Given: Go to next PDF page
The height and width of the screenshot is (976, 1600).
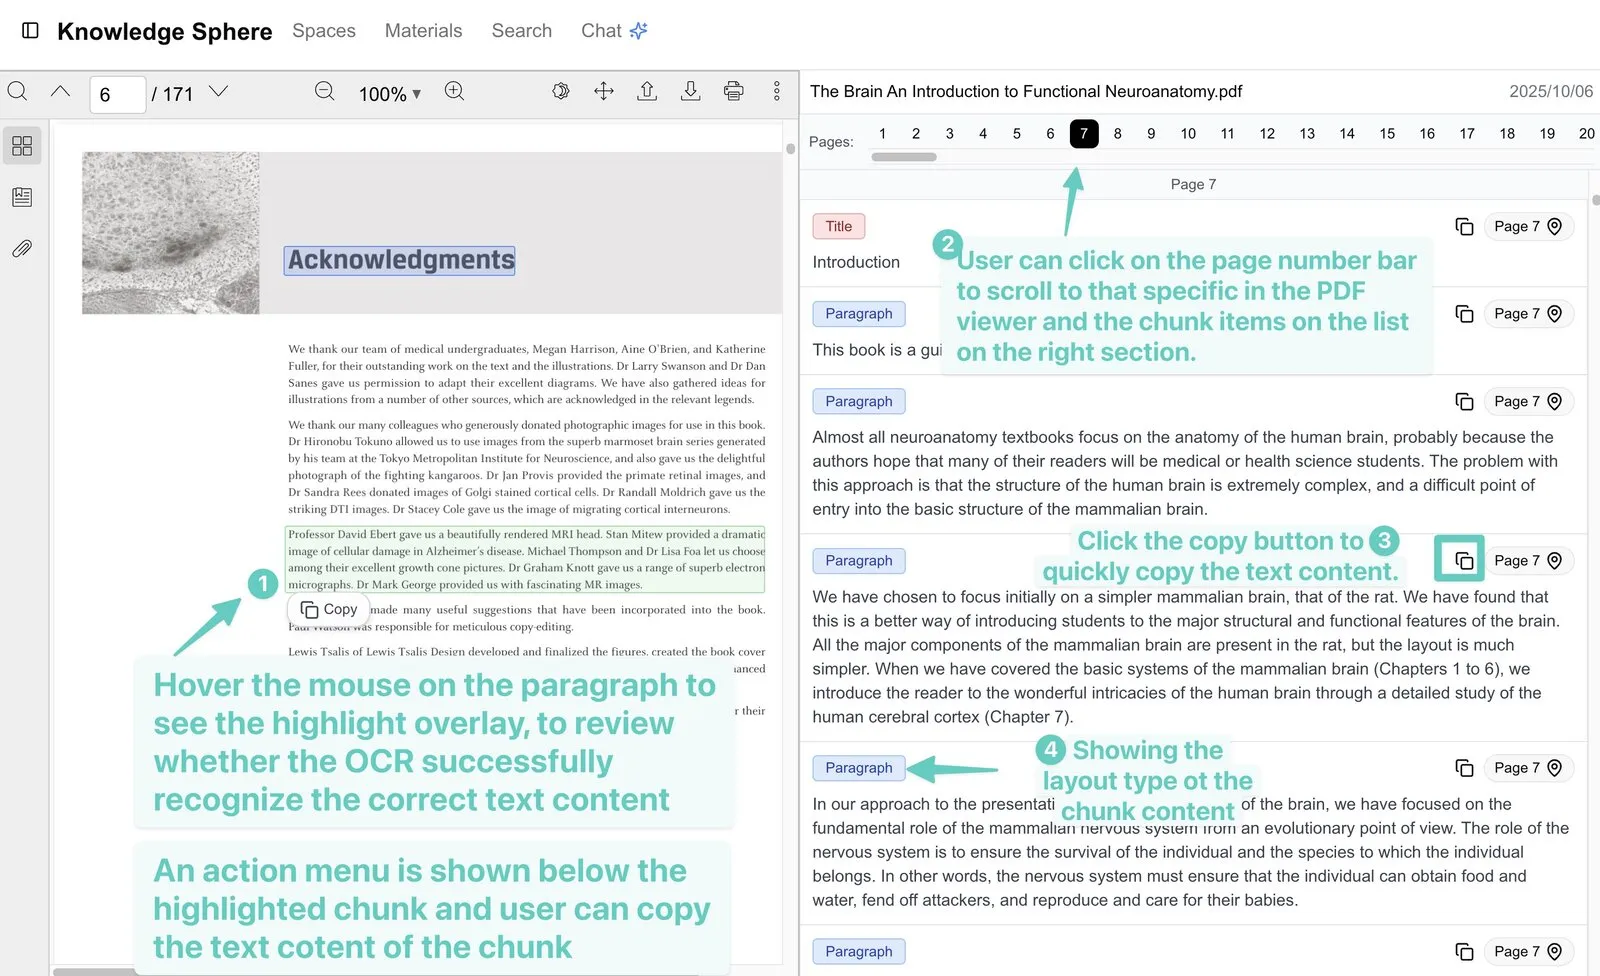Looking at the screenshot, I should click(218, 91).
